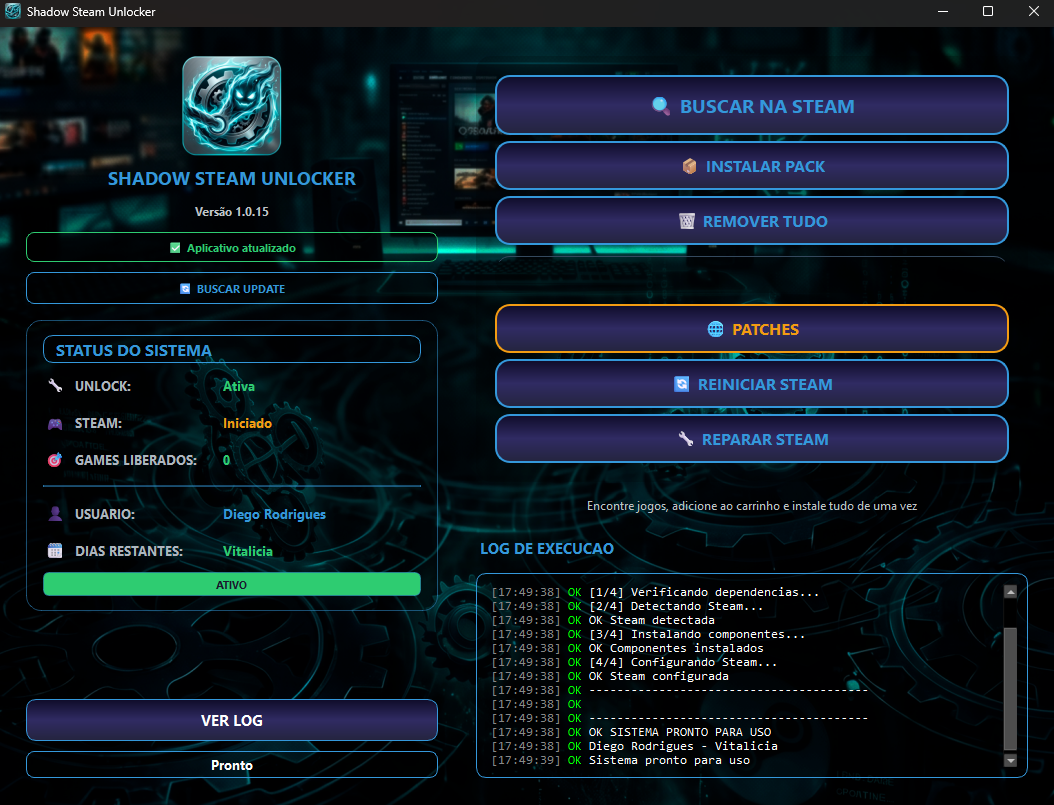Click log line '[1/4] Verificando dependencias...'

pos(704,592)
